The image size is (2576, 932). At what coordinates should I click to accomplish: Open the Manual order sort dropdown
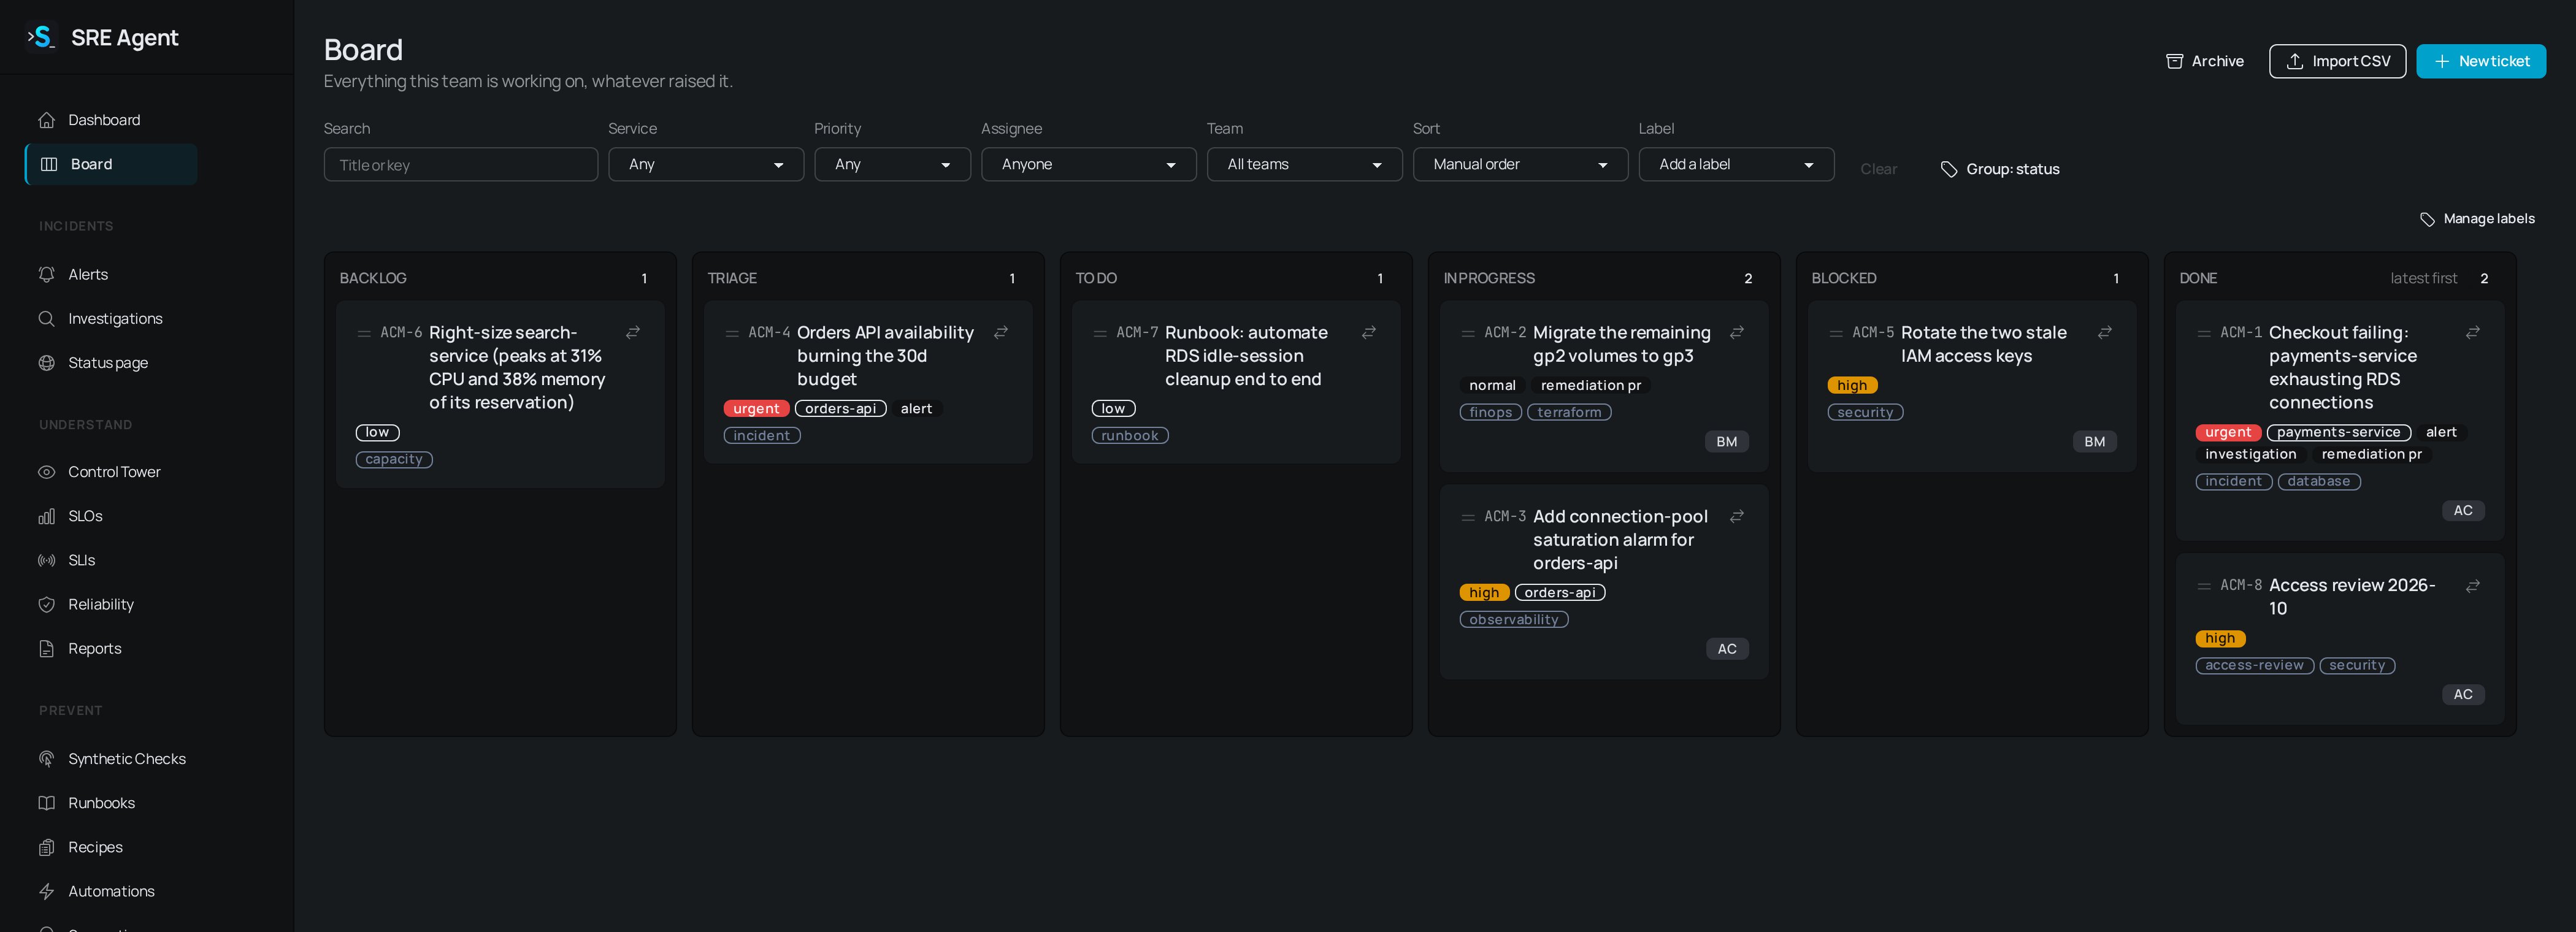point(1520,164)
